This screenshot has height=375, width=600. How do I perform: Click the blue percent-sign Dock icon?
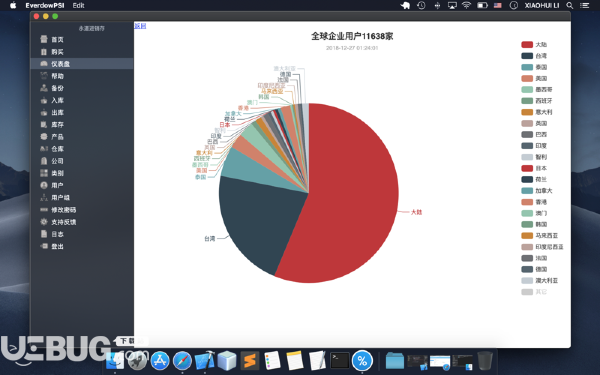coord(362,361)
